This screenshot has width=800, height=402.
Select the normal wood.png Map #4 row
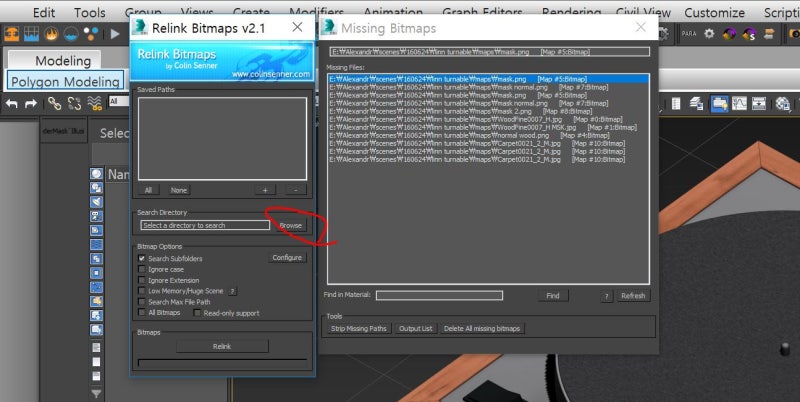[488, 135]
